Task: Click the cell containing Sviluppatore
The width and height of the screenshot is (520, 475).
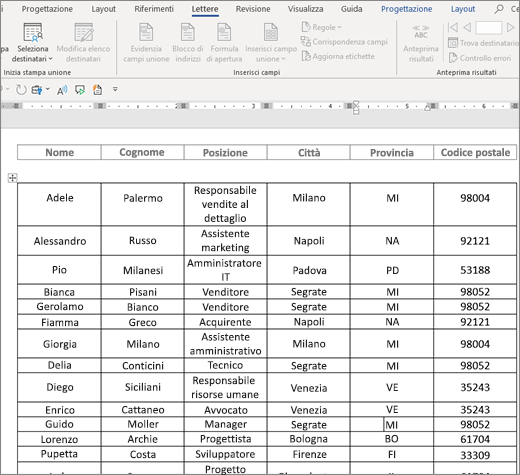Action: pyautogui.click(x=225, y=454)
